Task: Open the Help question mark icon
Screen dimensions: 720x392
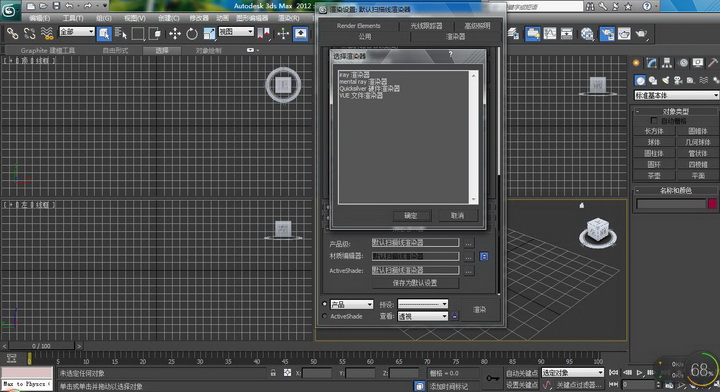Action: pos(647,6)
